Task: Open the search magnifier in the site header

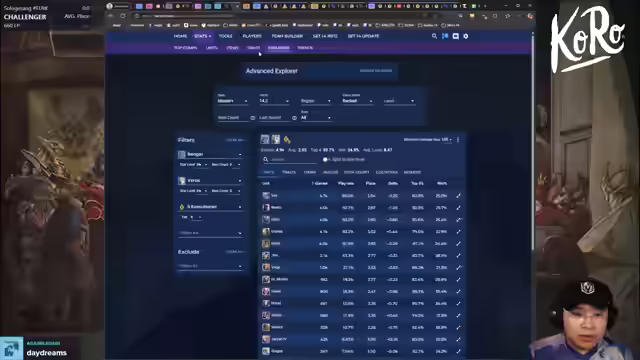Action: tap(434, 36)
